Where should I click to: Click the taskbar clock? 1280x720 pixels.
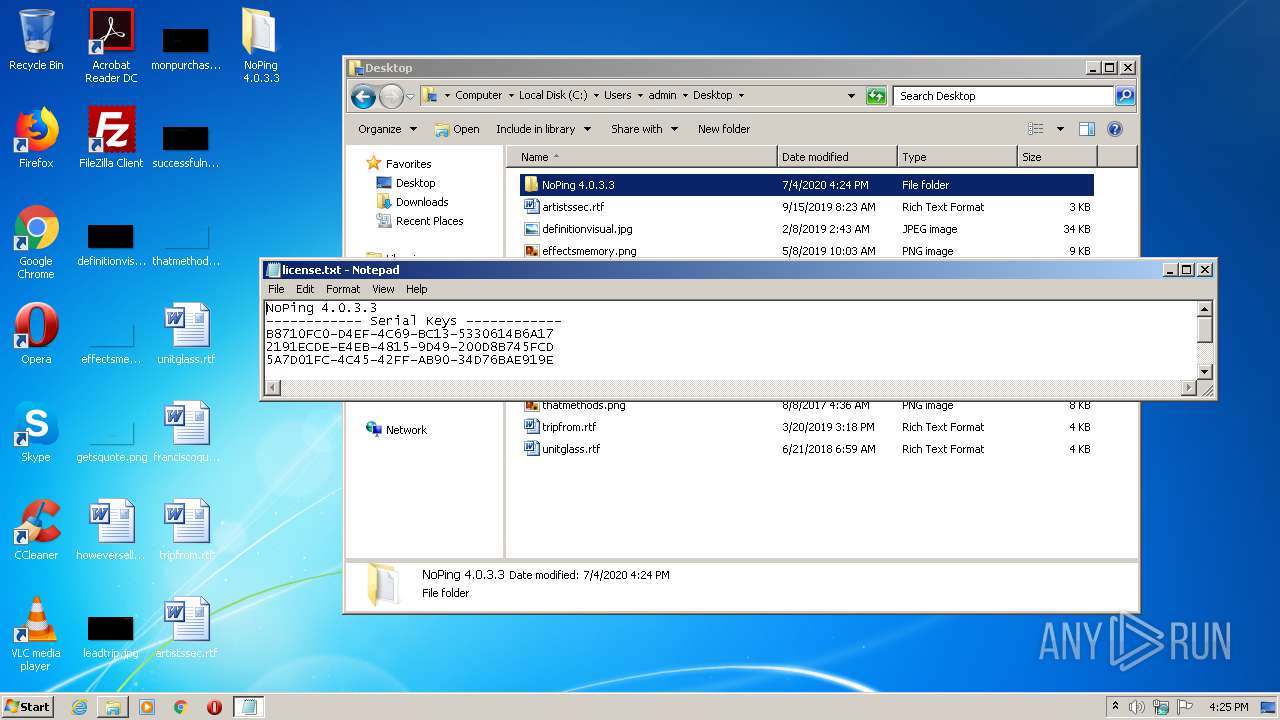[1228, 707]
